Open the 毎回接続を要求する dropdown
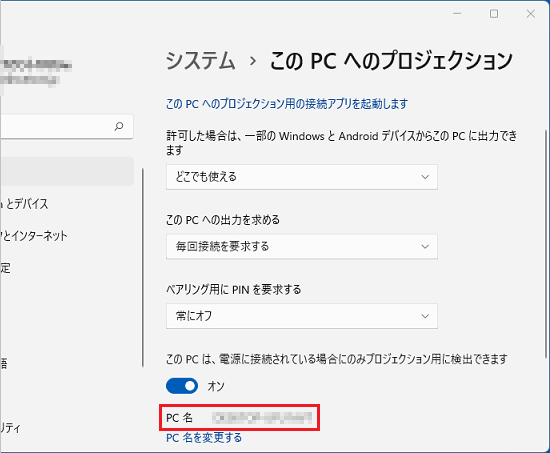 [302, 247]
